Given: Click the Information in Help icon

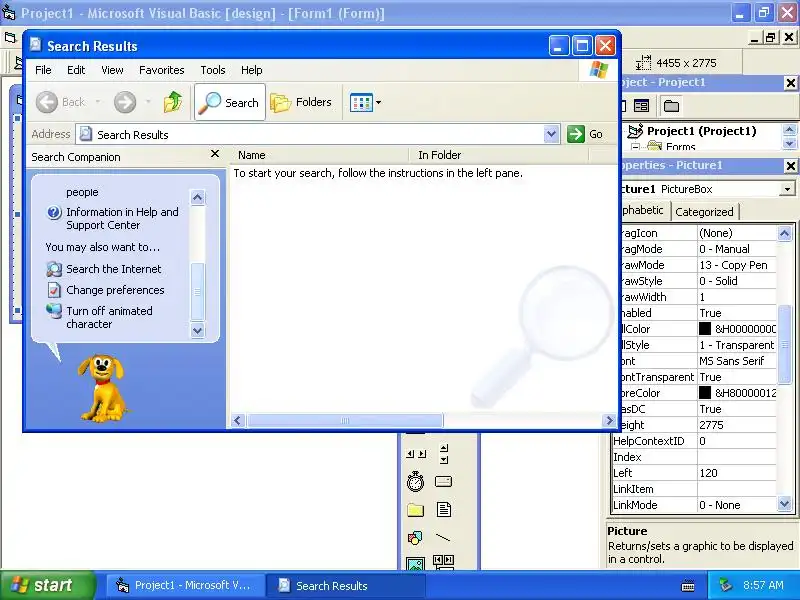Looking at the screenshot, I should click(x=54, y=212).
